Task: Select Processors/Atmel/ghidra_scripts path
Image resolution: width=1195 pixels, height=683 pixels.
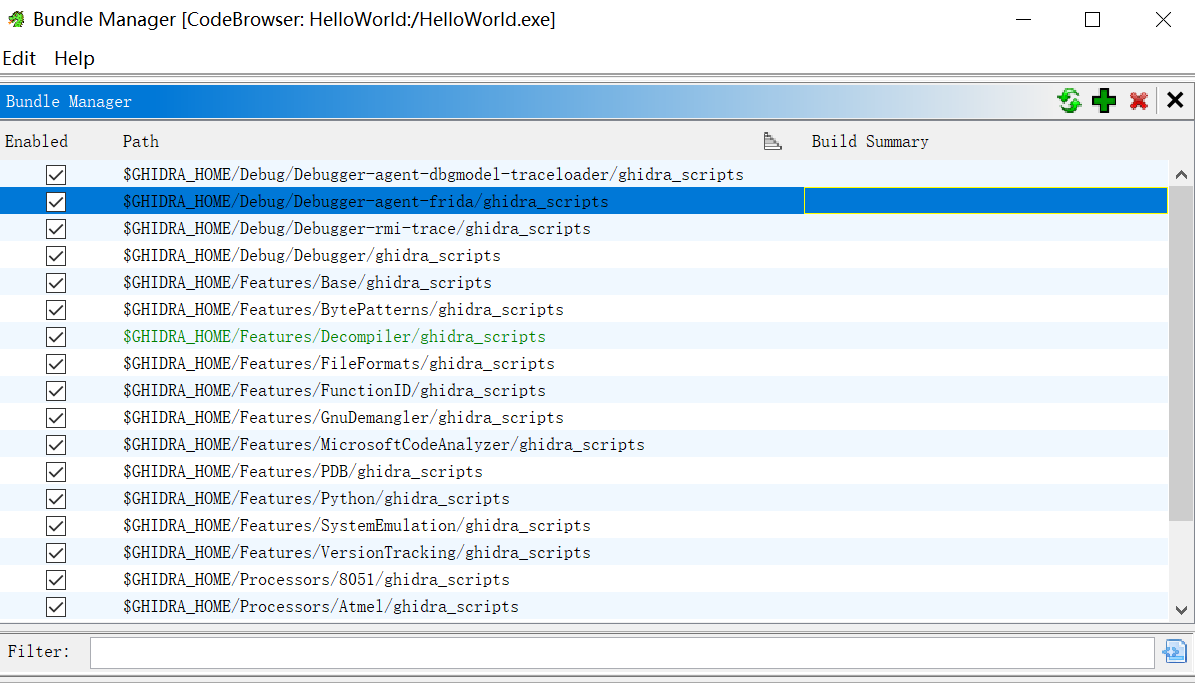Action: [x=321, y=607]
